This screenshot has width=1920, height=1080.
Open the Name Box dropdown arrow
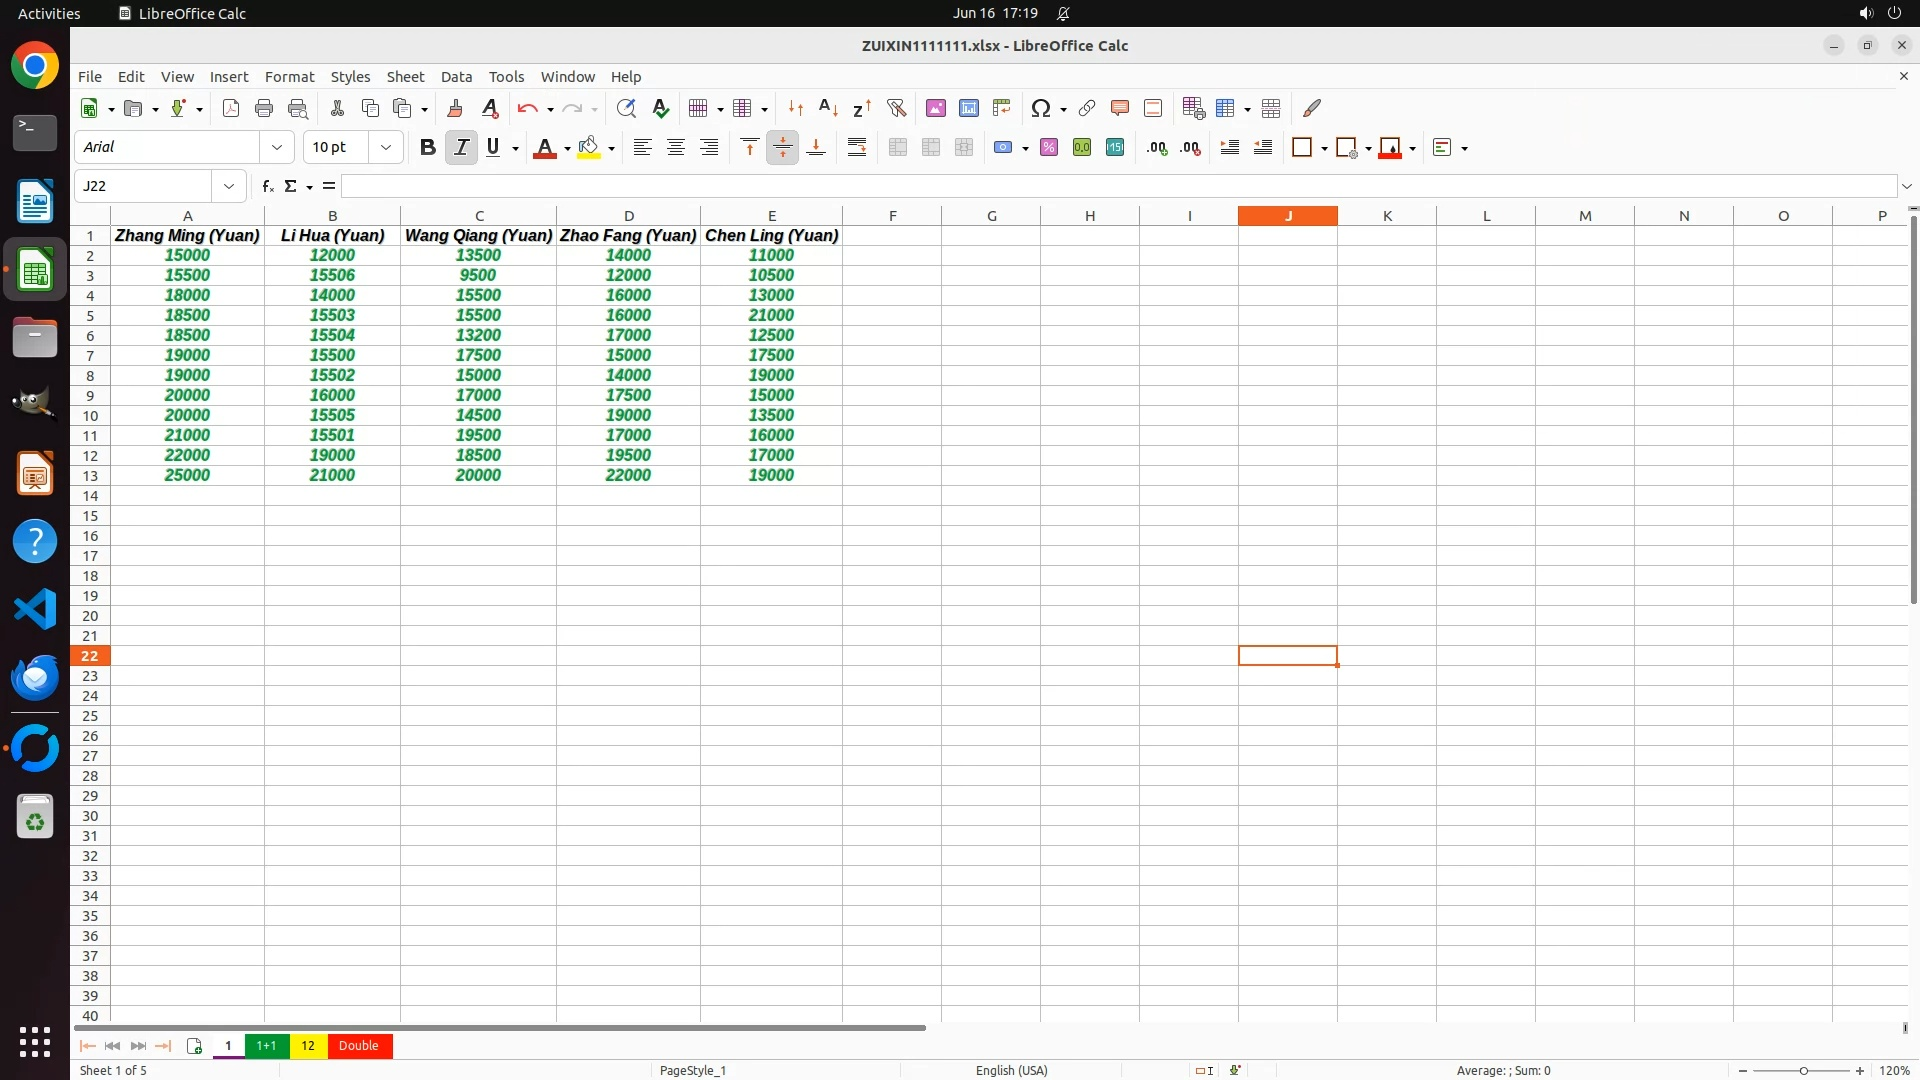pos(229,186)
